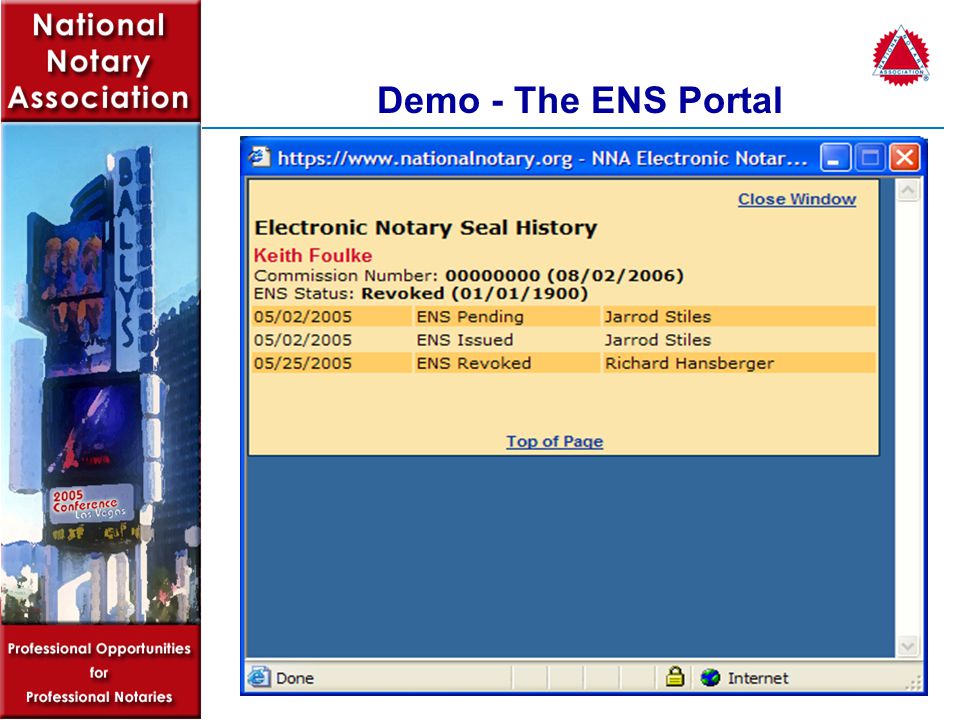The height and width of the screenshot is (720, 960).
Task: Click the '2005 Conference Las Vegas' sign image
Action: tap(91, 503)
